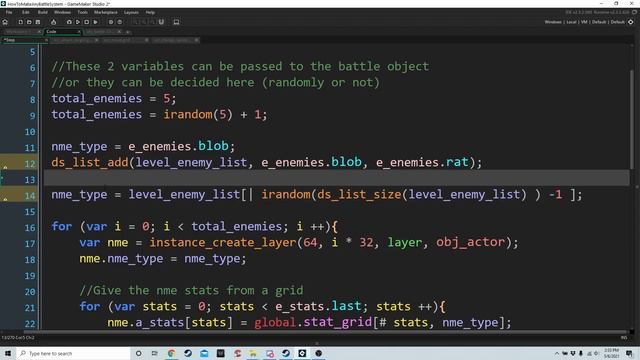Click warning marker on line 14
This screenshot has width=640, height=360.
click(x=5, y=199)
